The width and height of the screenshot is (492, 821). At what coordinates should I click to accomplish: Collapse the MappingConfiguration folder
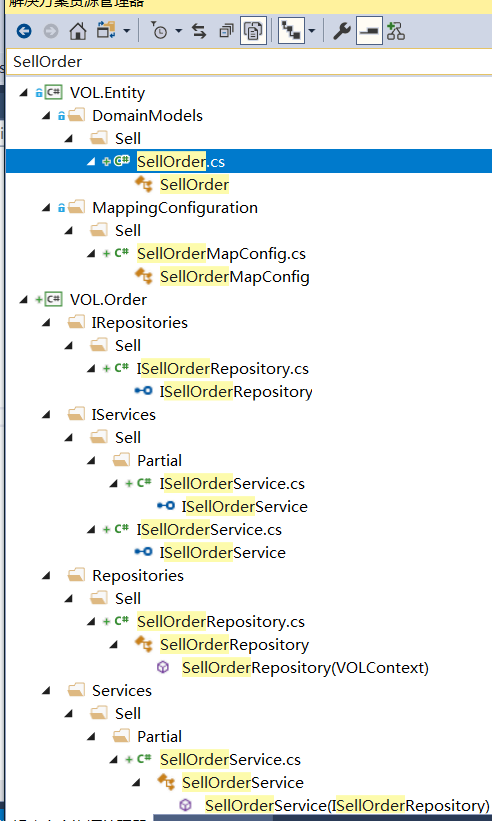pyautogui.click(x=46, y=208)
